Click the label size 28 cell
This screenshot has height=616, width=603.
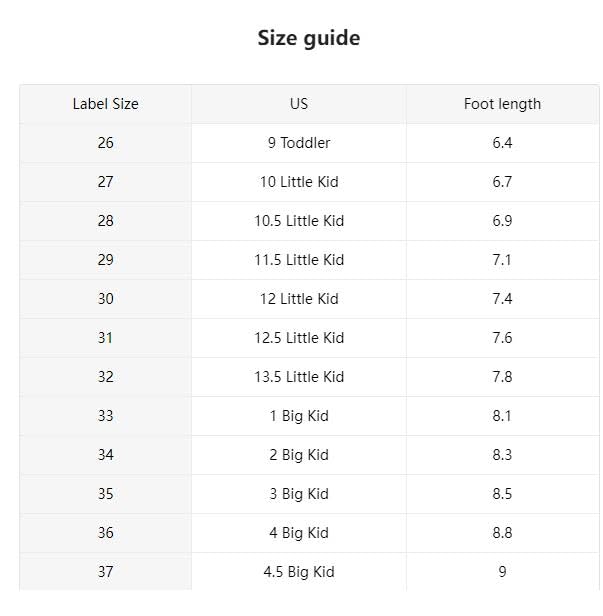point(105,221)
